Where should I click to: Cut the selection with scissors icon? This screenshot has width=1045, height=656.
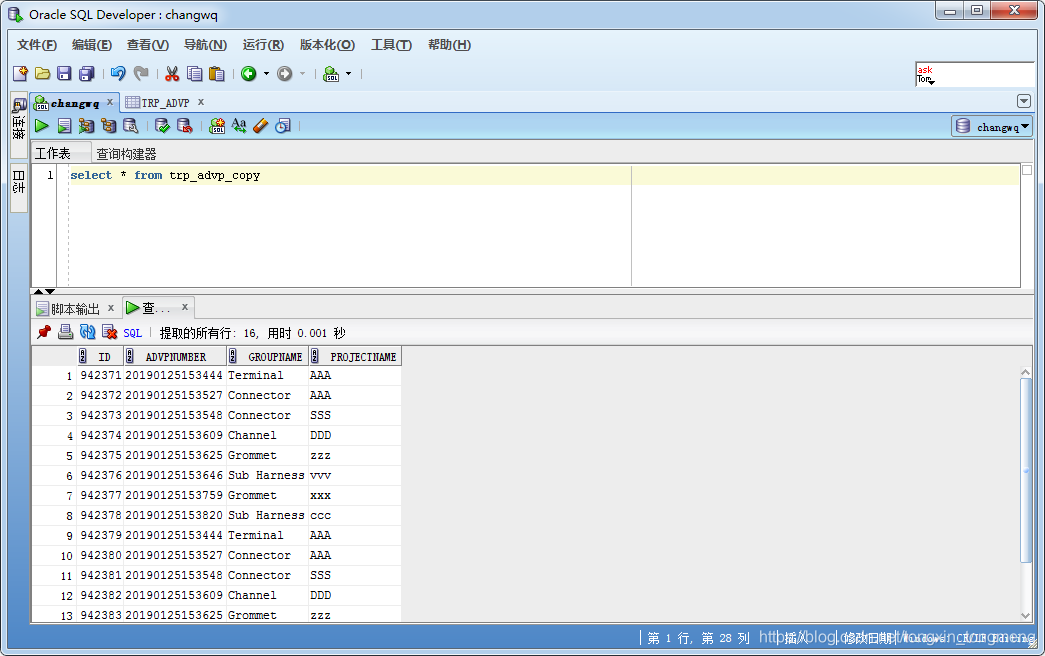pyautogui.click(x=172, y=74)
